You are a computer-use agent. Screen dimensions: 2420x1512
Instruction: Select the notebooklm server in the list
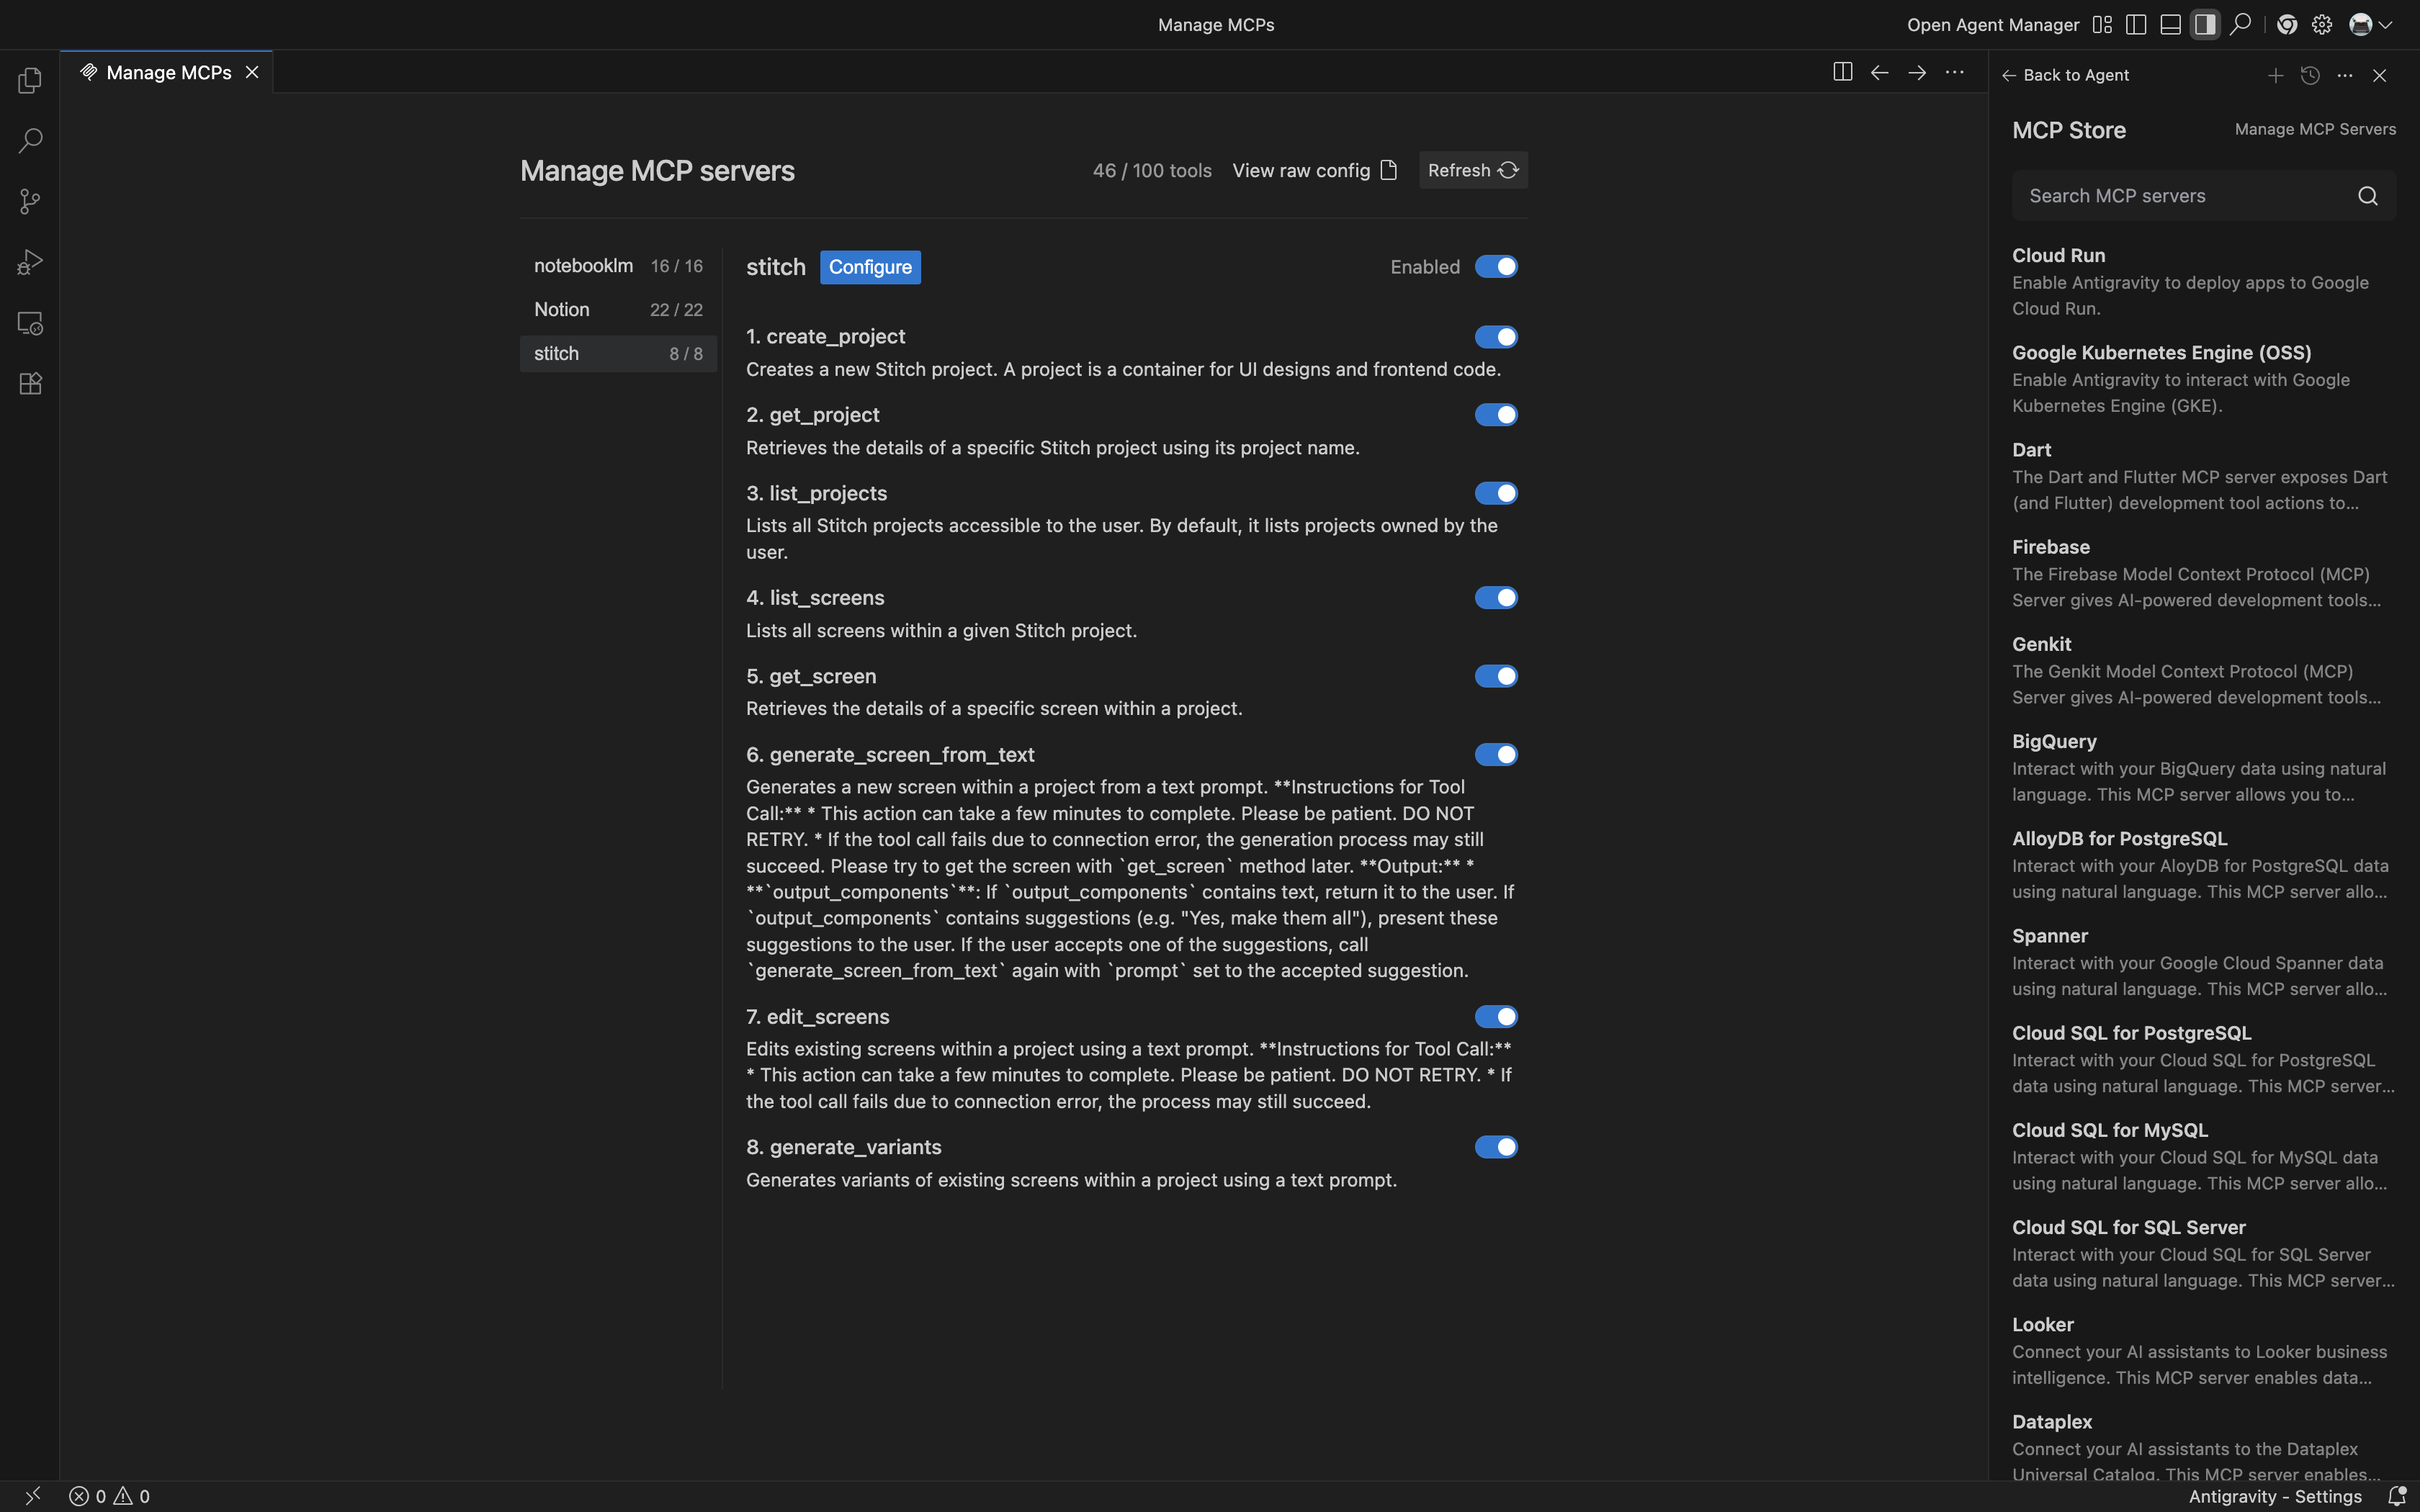click(x=618, y=266)
